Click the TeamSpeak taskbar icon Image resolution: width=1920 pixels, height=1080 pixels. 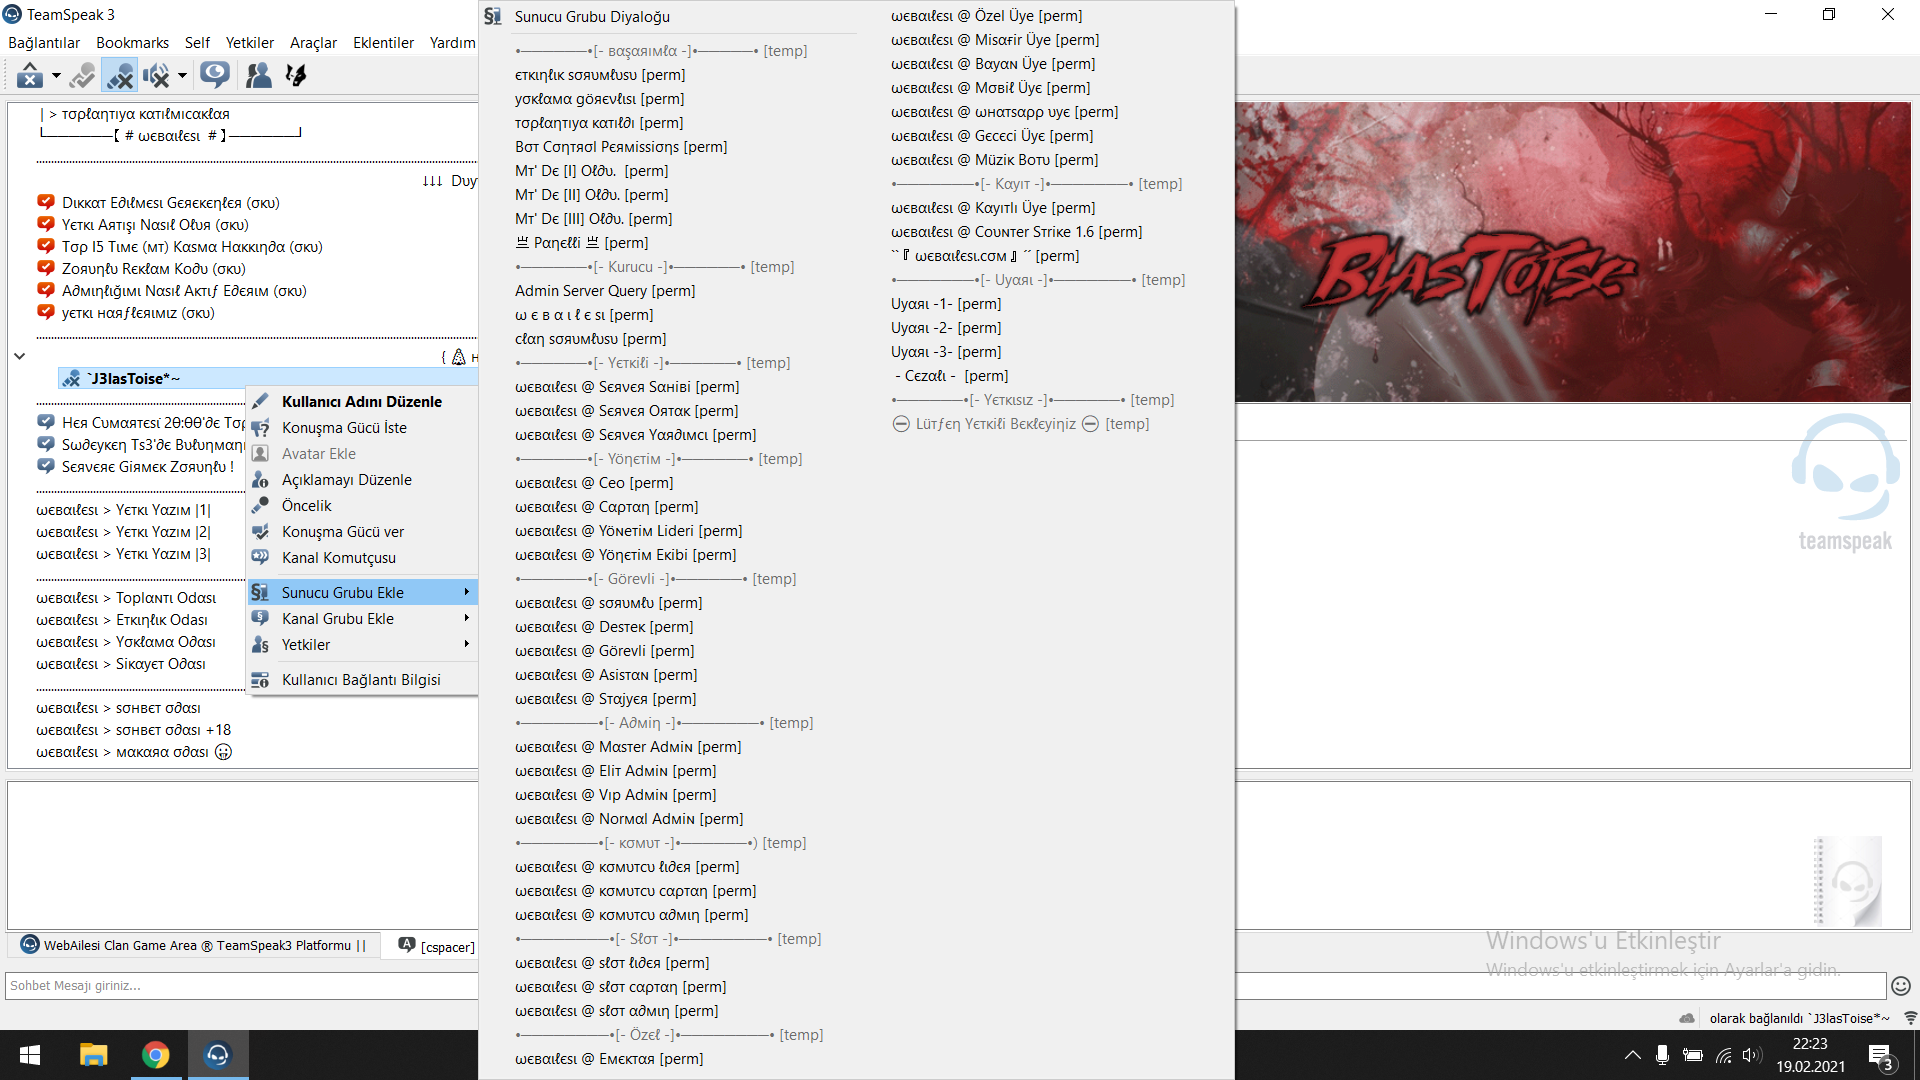(x=218, y=1055)
